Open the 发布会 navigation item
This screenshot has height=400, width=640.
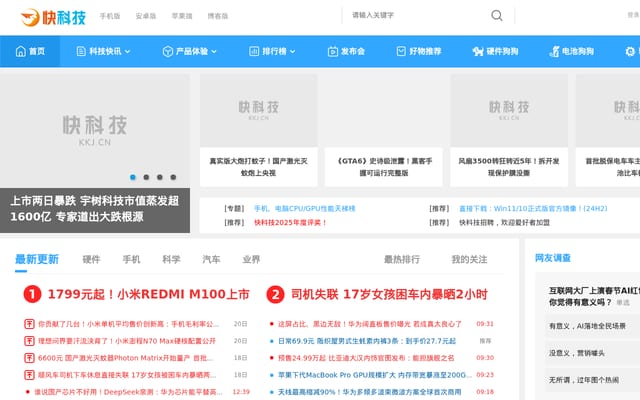(346, 51)
